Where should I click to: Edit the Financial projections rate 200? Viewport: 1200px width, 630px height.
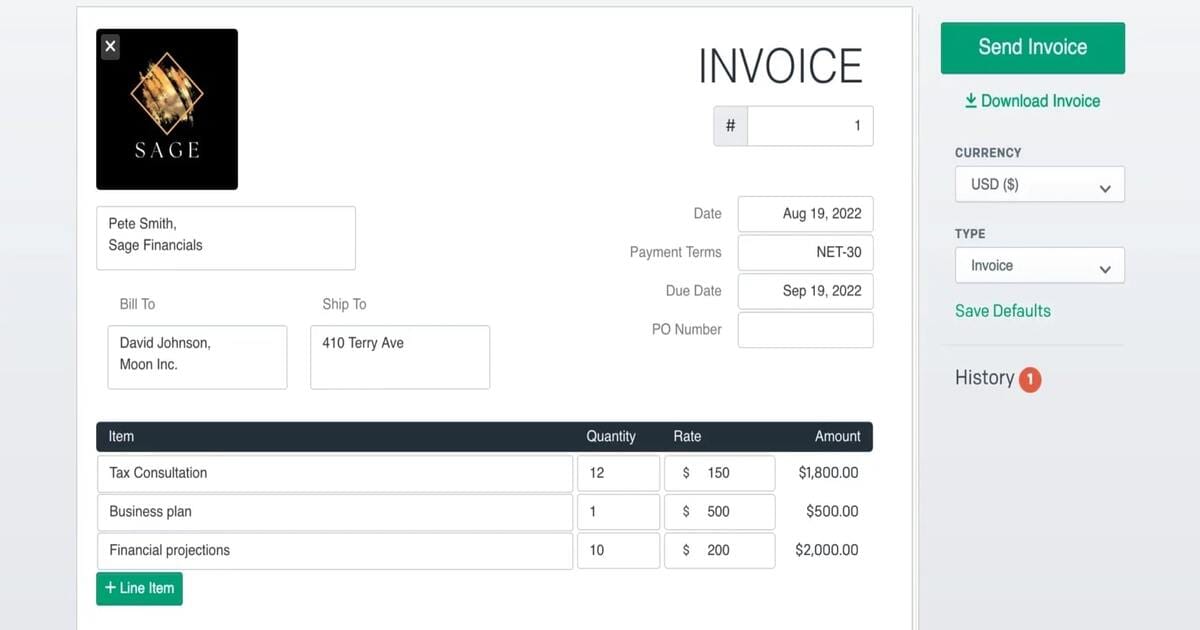720,551
